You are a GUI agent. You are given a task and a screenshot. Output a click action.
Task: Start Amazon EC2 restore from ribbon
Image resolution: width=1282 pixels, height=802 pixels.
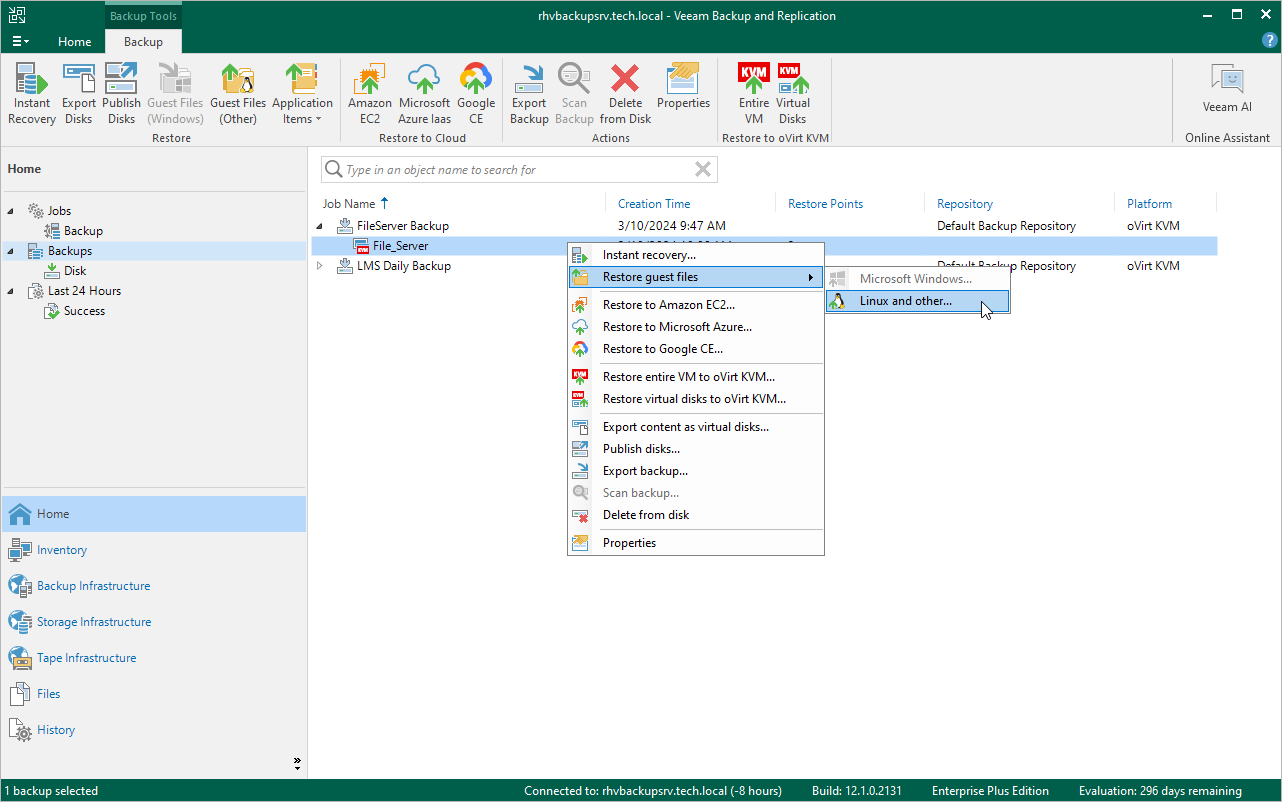pos(370,93)
